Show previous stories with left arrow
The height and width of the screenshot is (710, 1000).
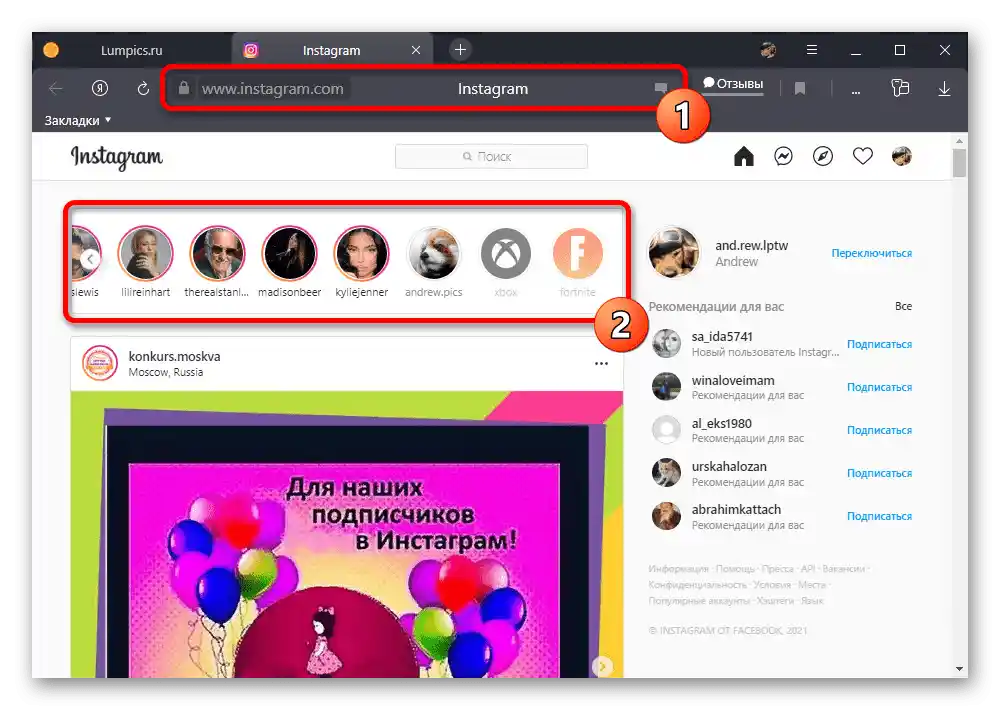pos(91,259)
